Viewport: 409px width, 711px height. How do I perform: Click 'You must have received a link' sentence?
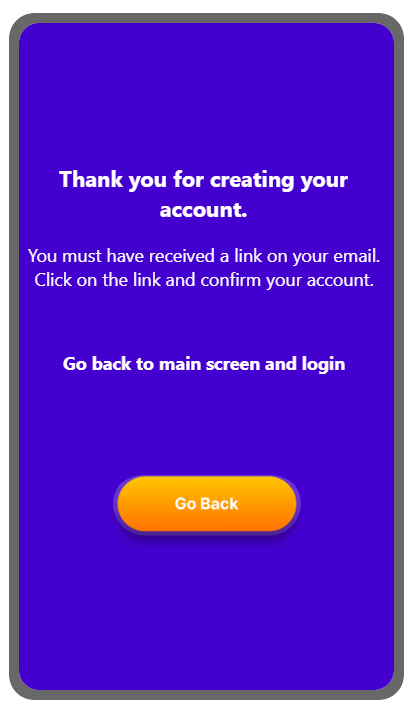pyautogui.click(x=204, y=256)
